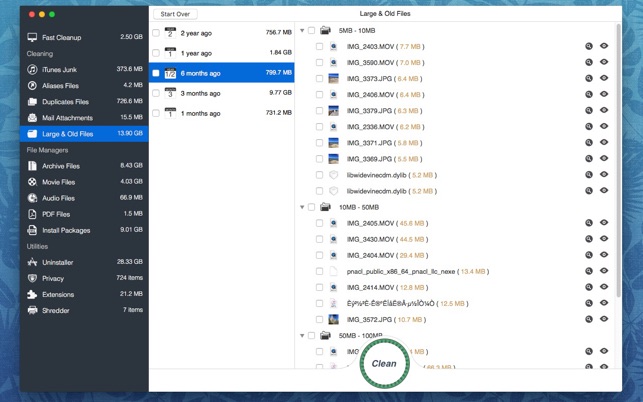Select the 5MB - 10MB group checkbox

[312, 31]
